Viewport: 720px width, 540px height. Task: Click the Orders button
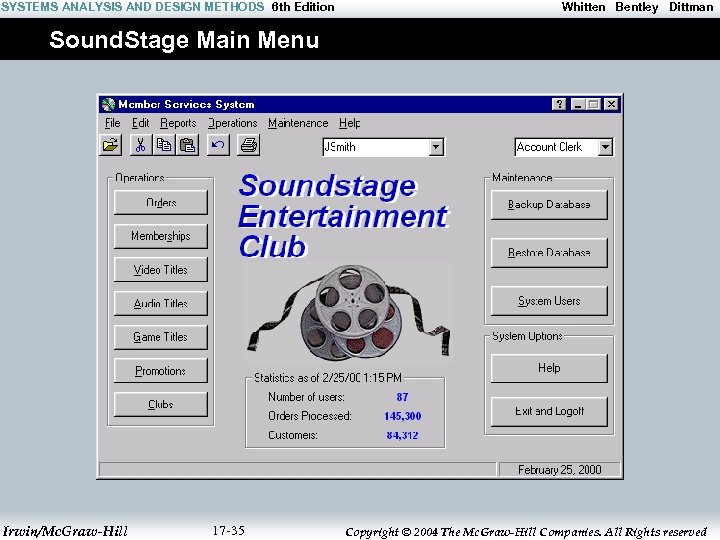click(x=161, y=202)
